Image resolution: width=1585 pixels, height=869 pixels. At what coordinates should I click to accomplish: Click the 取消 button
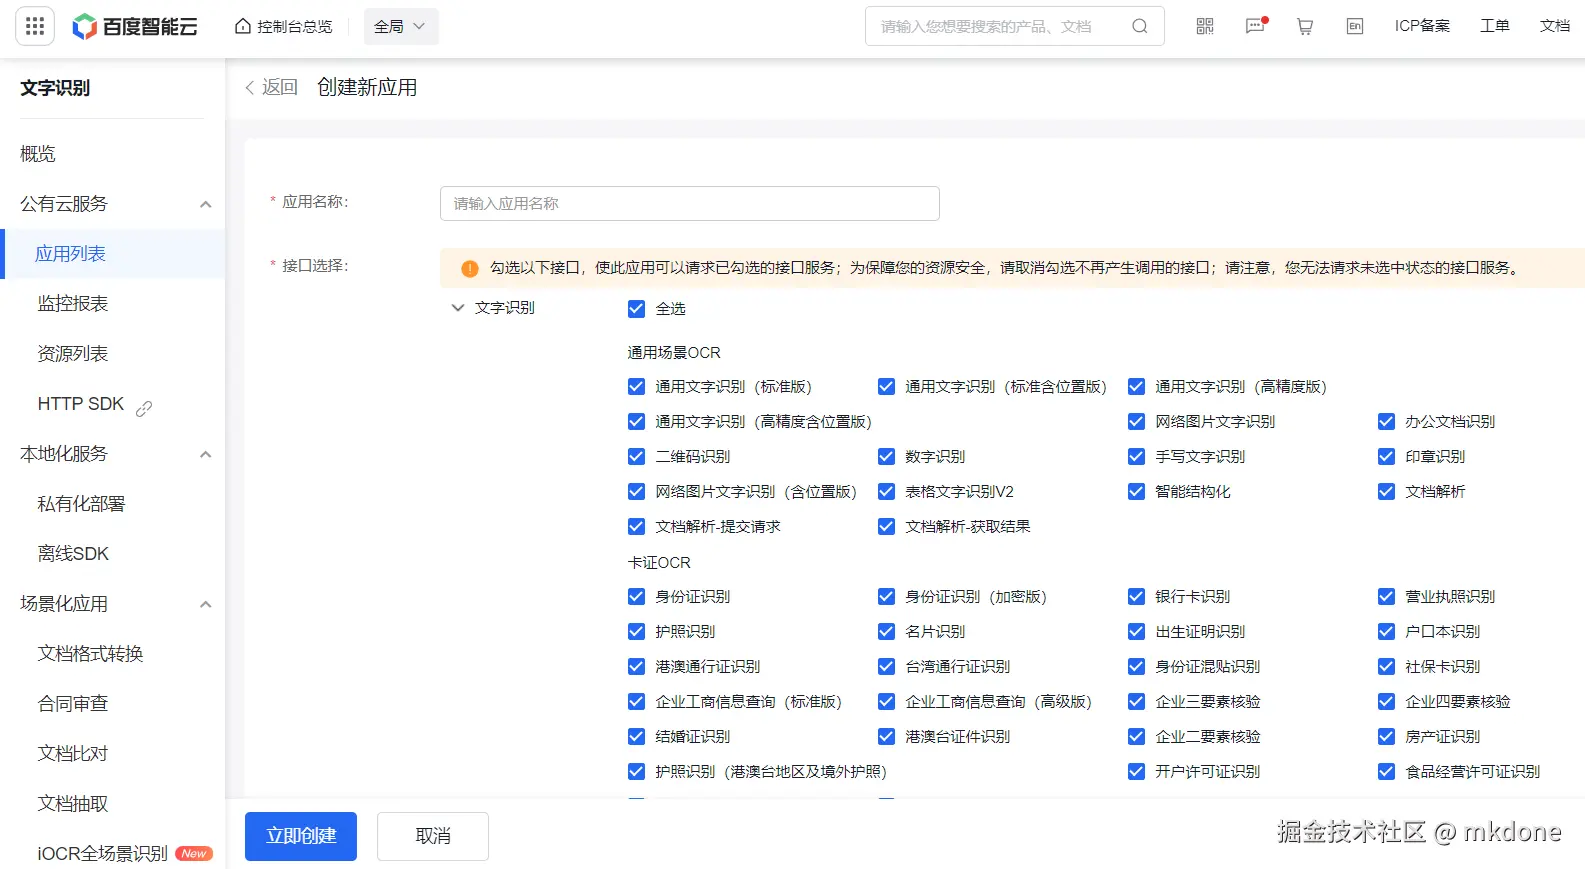click(433, 836)
